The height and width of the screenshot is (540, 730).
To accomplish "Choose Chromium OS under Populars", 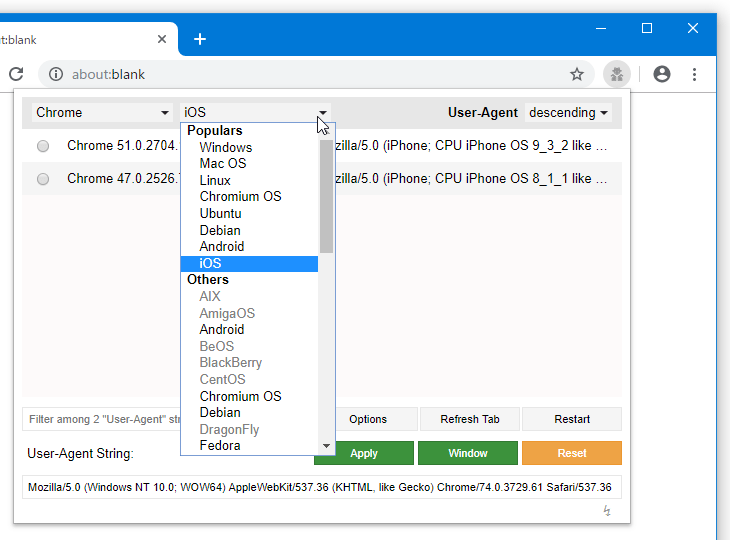I will click(249, 197).
